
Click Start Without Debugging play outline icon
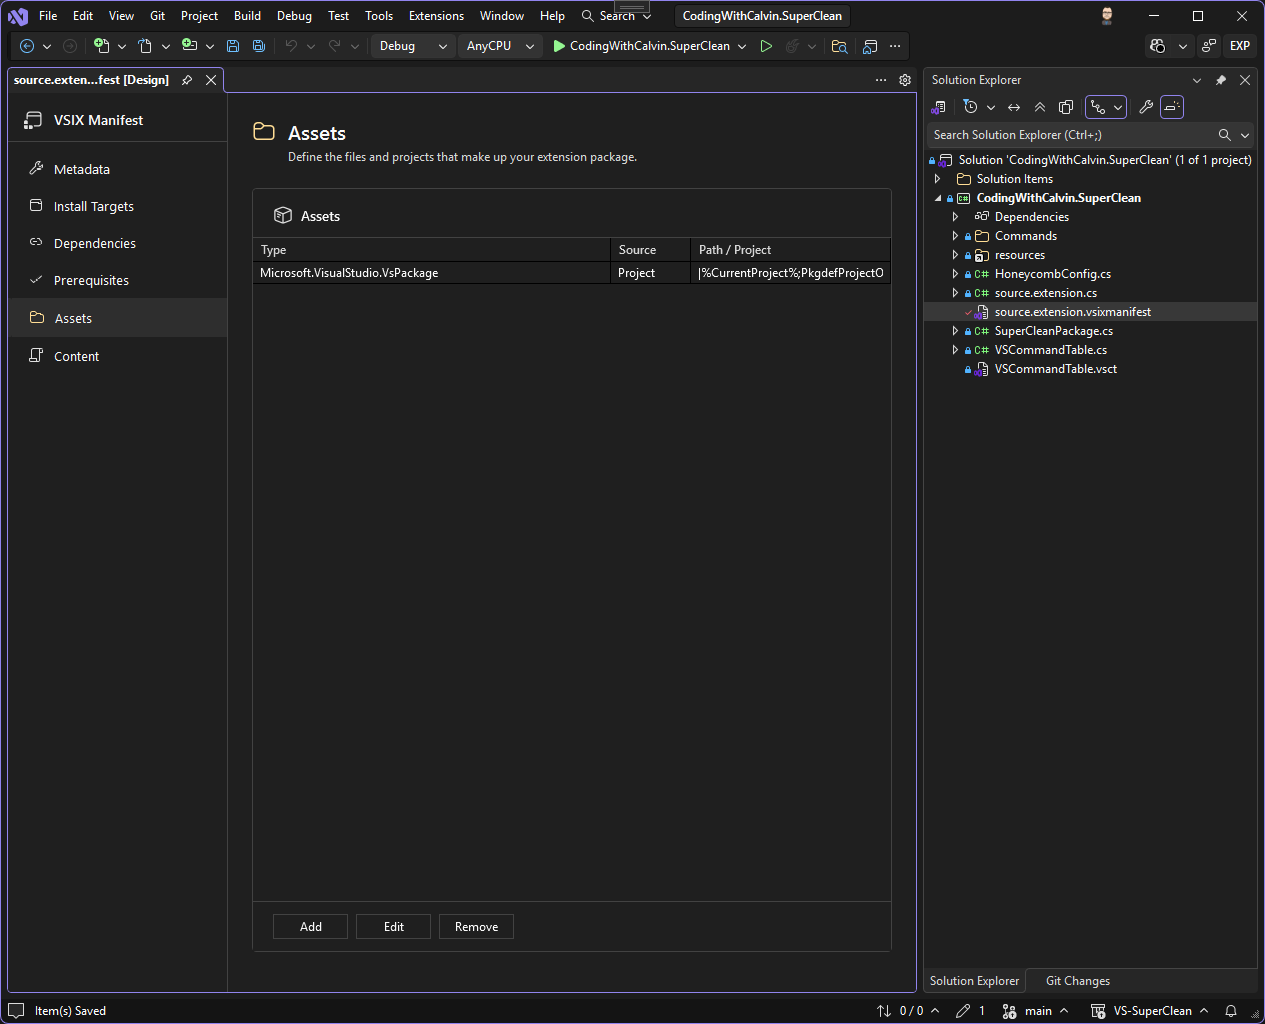point(766,46)
